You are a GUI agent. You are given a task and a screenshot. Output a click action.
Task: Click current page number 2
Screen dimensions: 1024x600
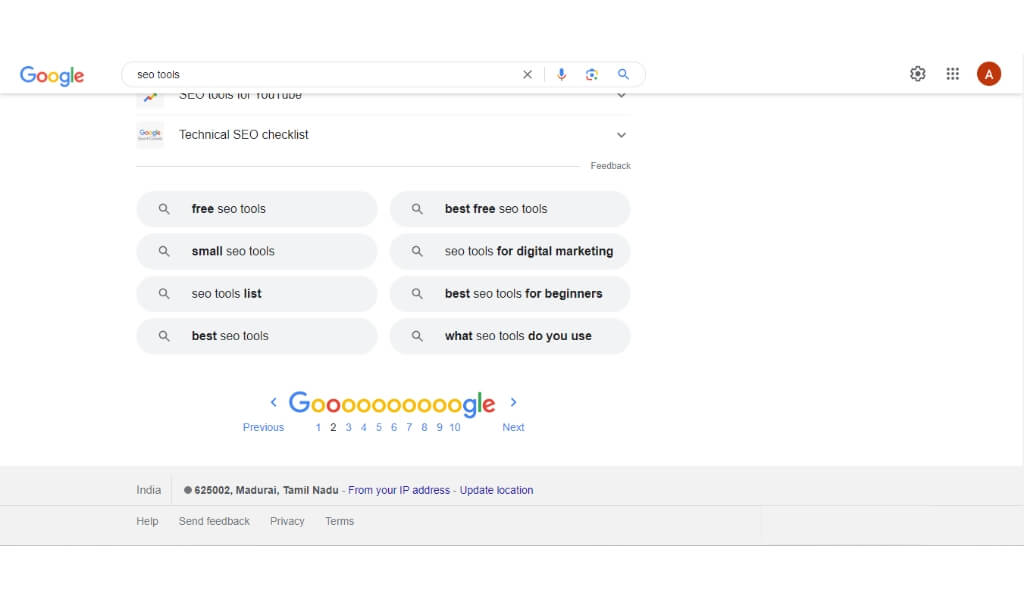pyautogui.click(x=333, y=428)
